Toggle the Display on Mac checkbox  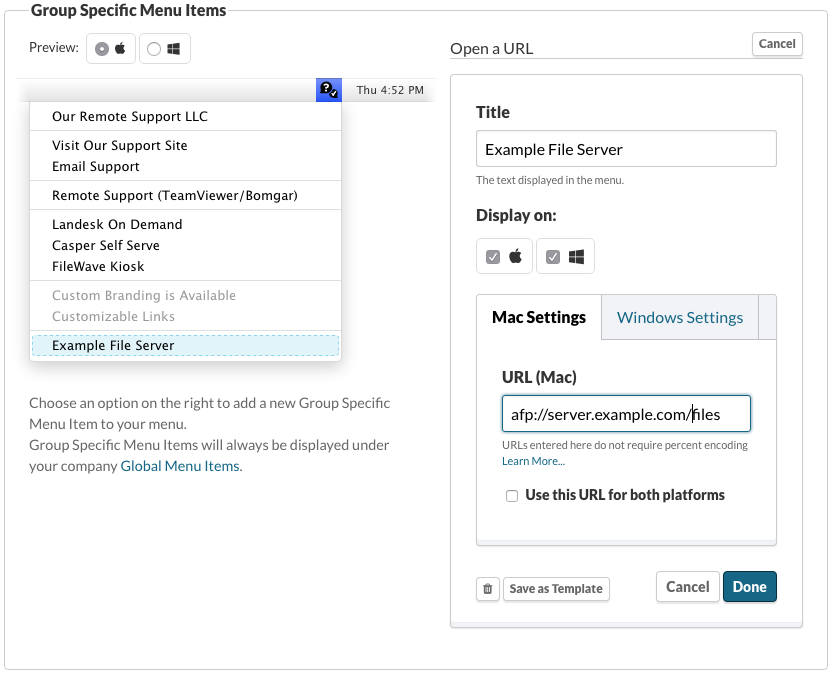(x=493, y=257)
